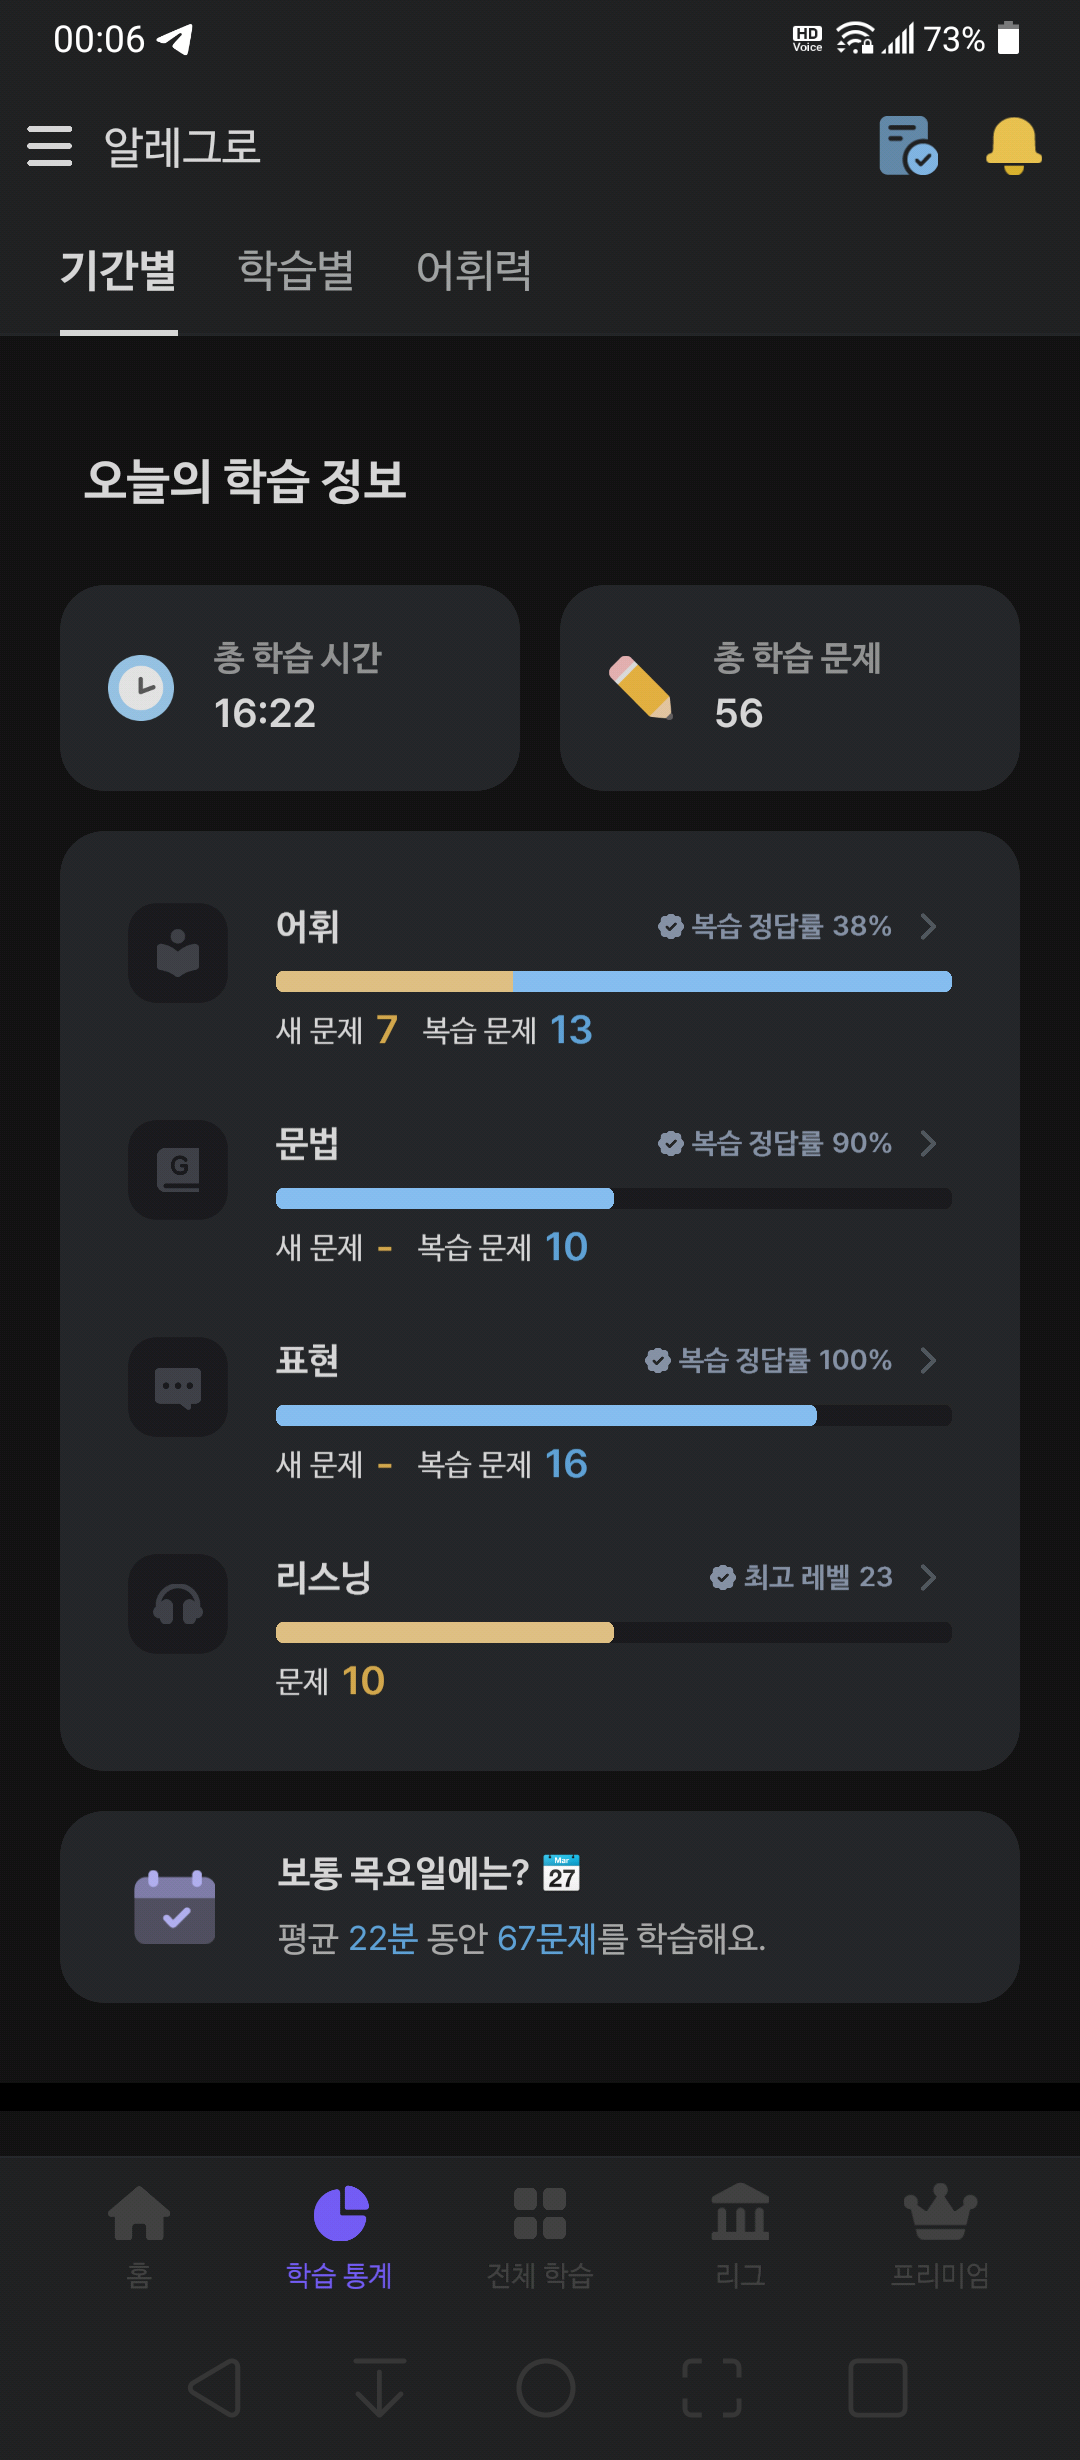Open the checklist document icon
The width and height of the screenshot is (1080, 2460).
pos(908,146)
